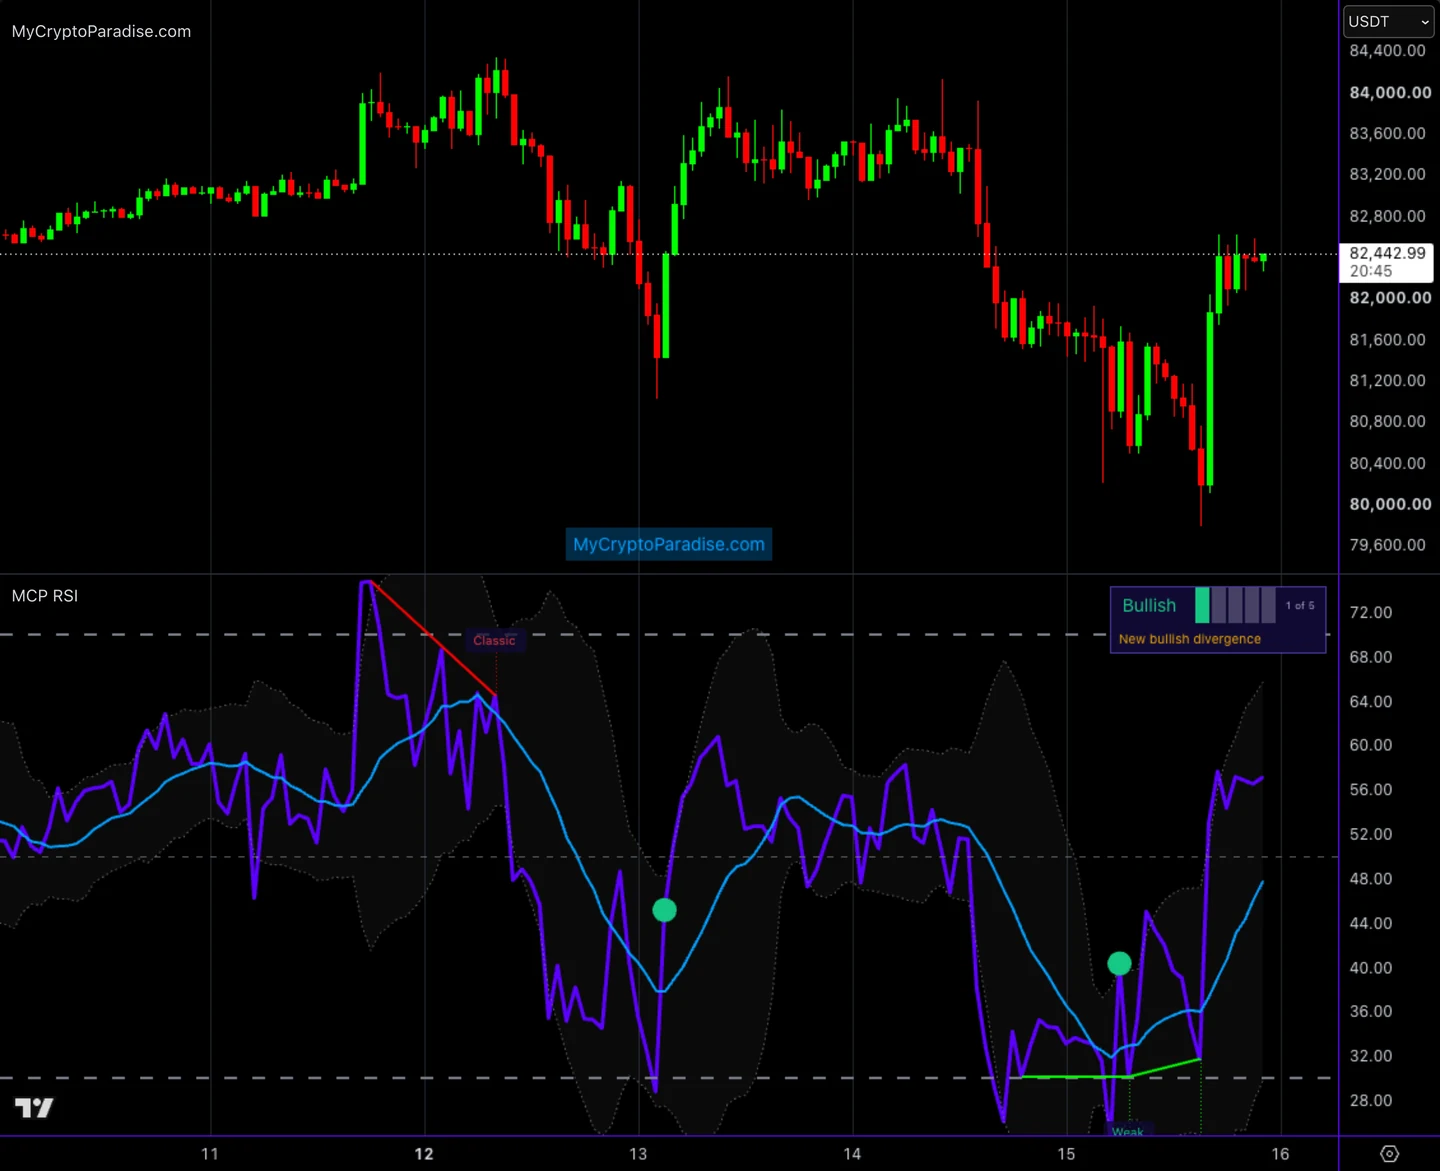Click the green signal dot near day 13

(664, 910)
